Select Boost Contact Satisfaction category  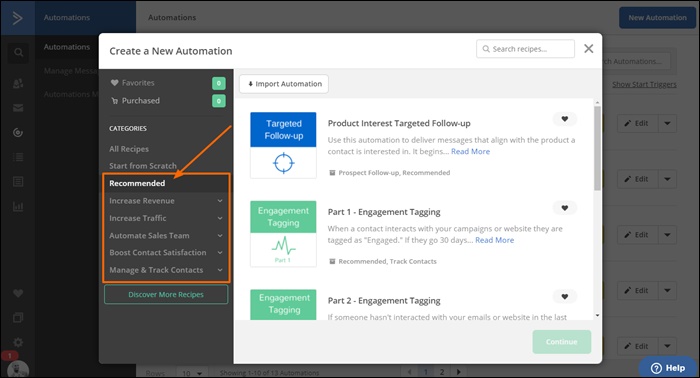158,253
